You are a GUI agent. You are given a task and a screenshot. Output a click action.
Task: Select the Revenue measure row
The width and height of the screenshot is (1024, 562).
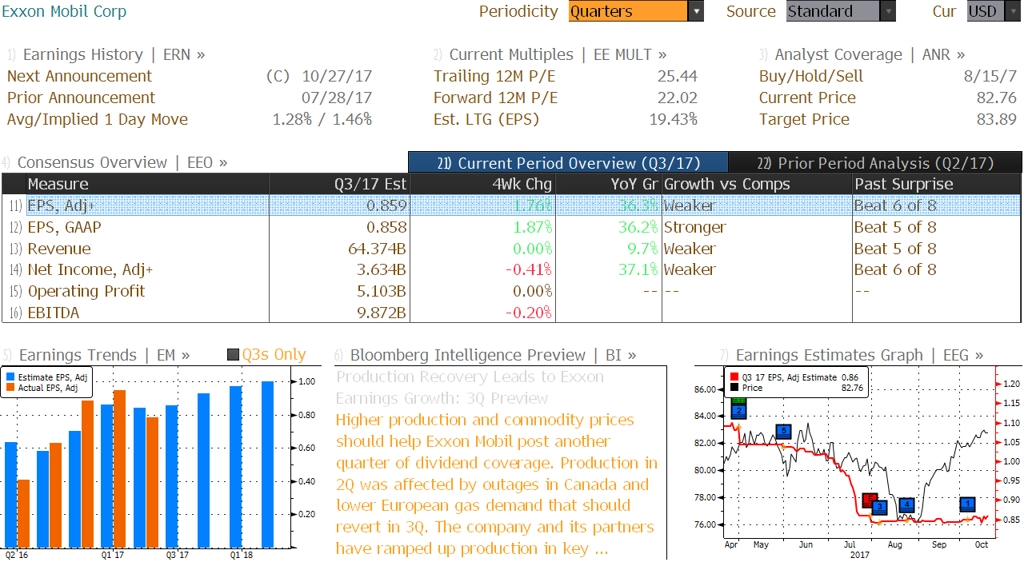tap(511, 248)
